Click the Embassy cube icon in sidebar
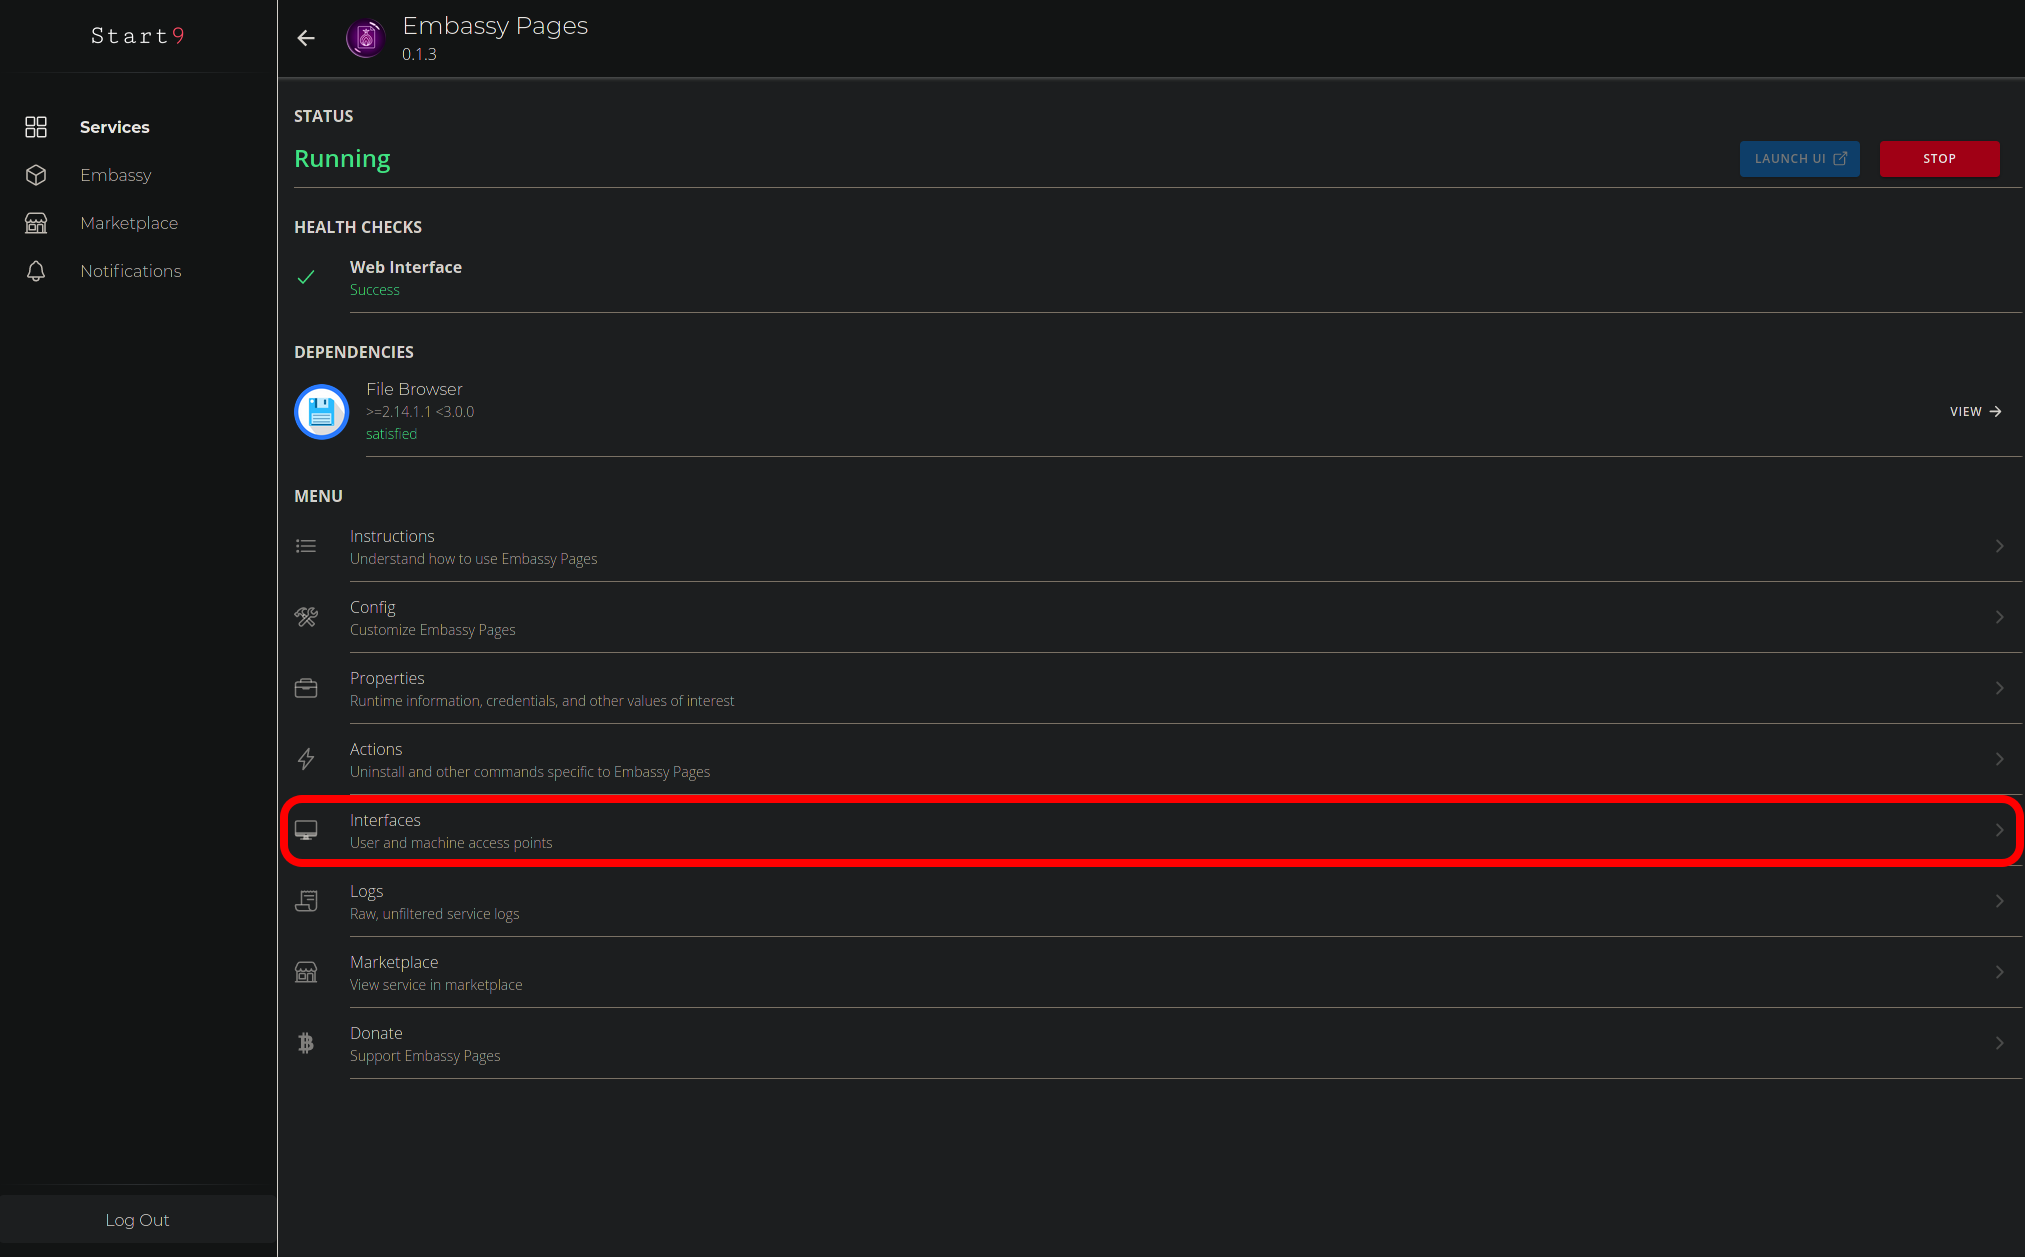 36,175
